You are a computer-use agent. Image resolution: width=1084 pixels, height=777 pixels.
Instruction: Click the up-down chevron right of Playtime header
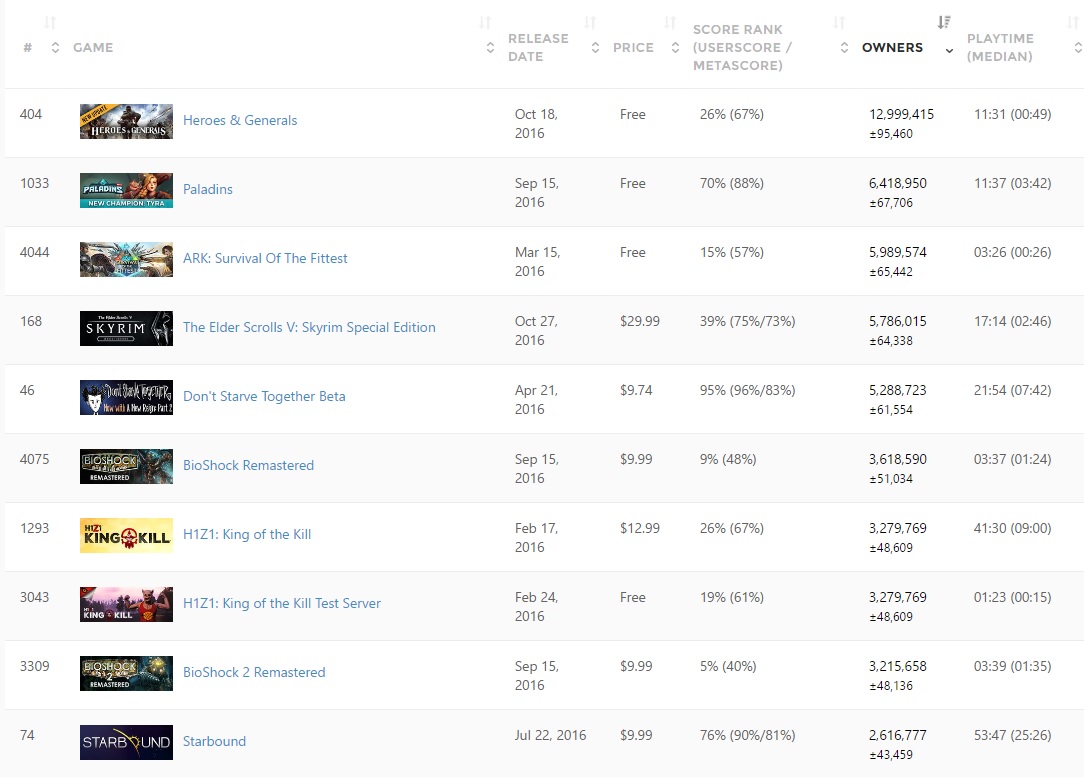click(1077, 48)
